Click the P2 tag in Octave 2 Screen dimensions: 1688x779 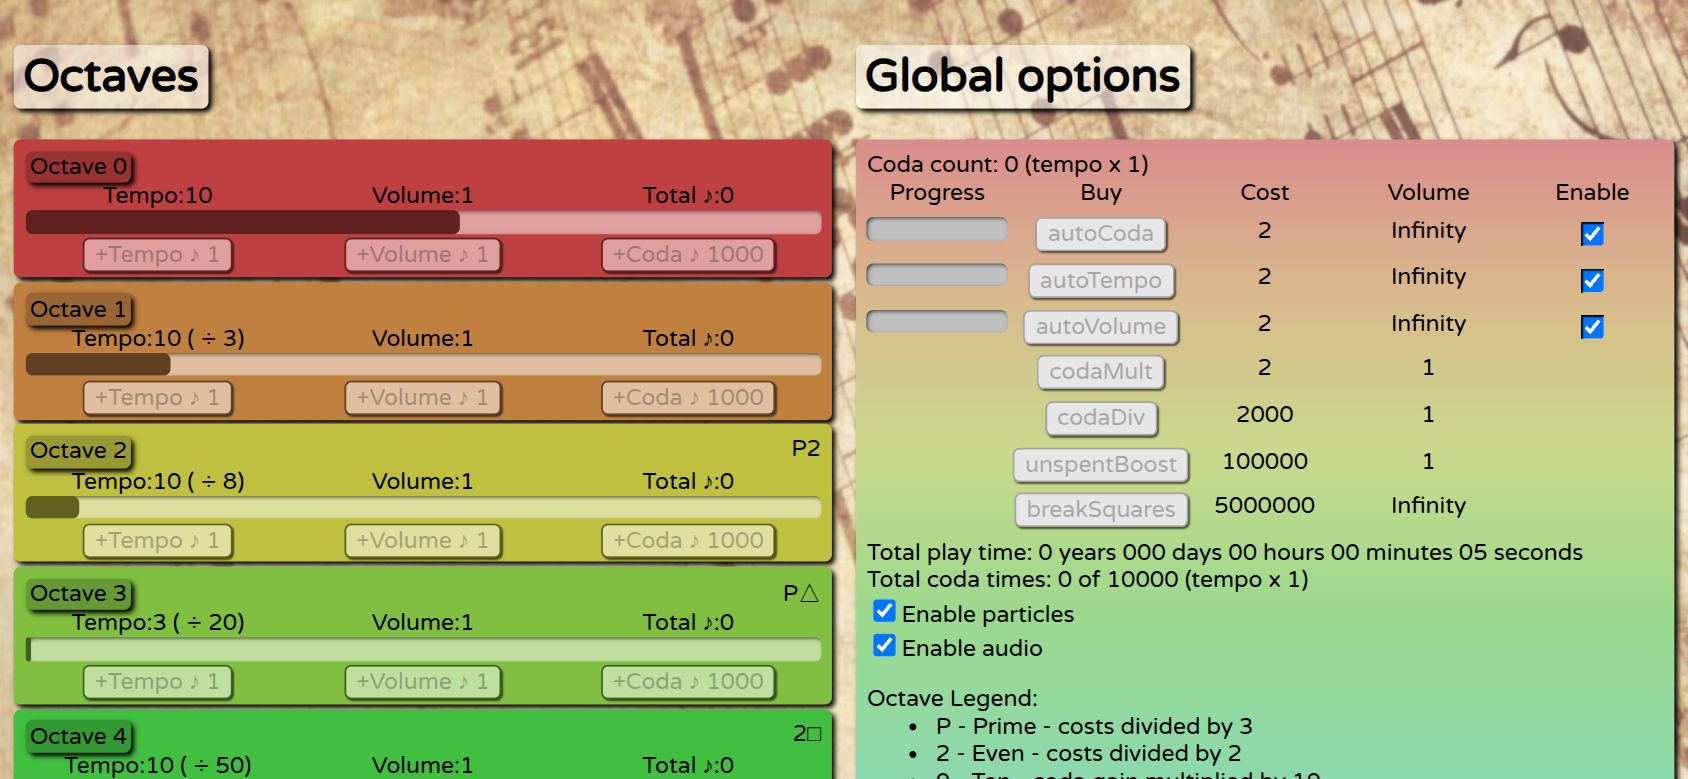(806, 448)
